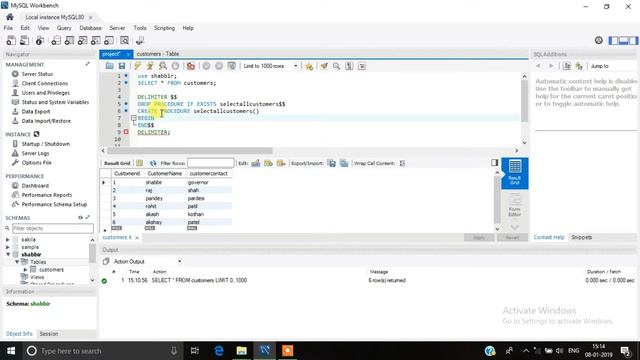Open Scripting menu

164,28
